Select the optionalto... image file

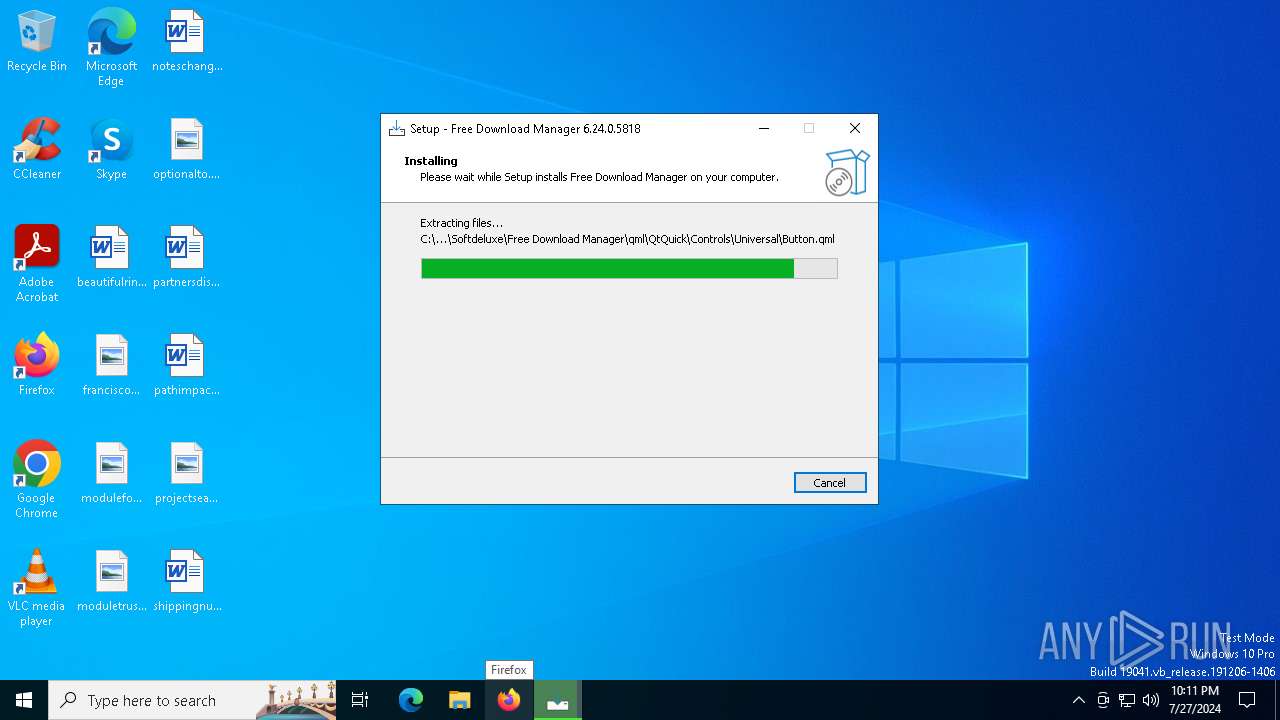coord(187,150)
